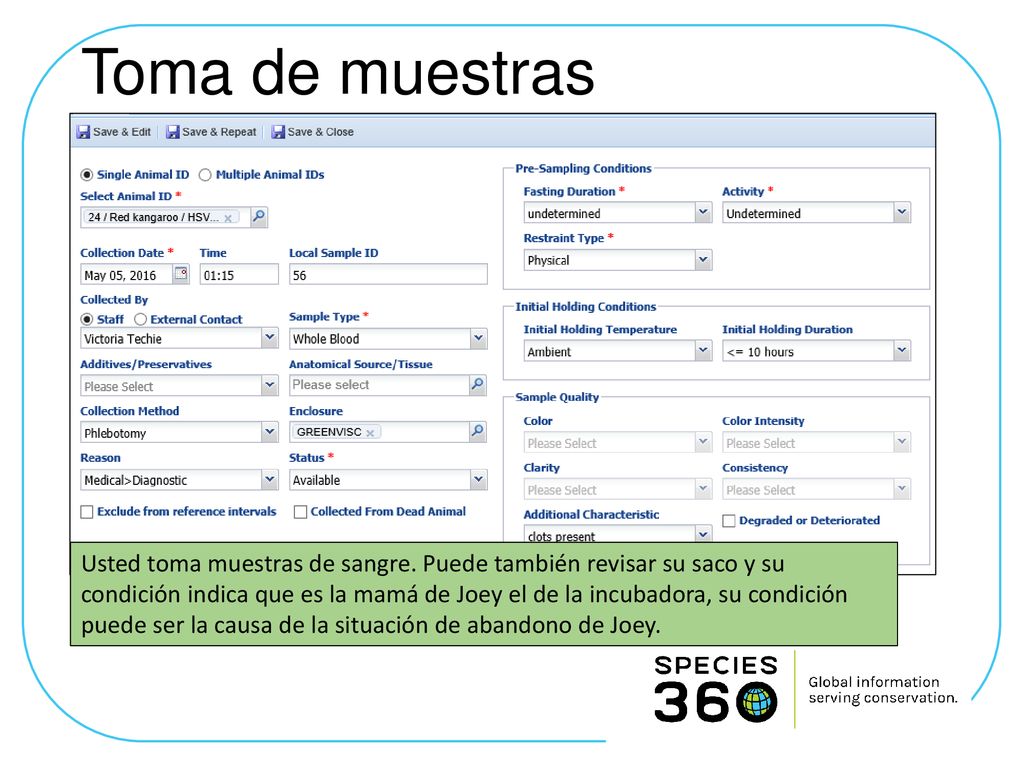Viewport: 1024px width, 768px height.
Task: Open Anatomical Source/Tissue search magnifier
Action: pyautogui.click(x=478, y=385)
